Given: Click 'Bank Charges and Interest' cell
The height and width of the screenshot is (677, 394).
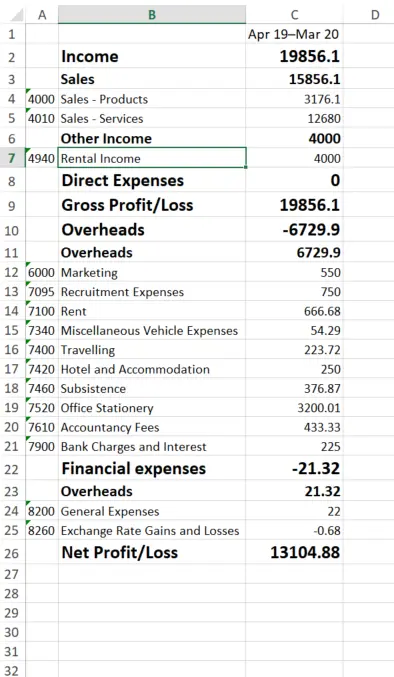Looking at the screenshot, I should [x=152, y=447].
